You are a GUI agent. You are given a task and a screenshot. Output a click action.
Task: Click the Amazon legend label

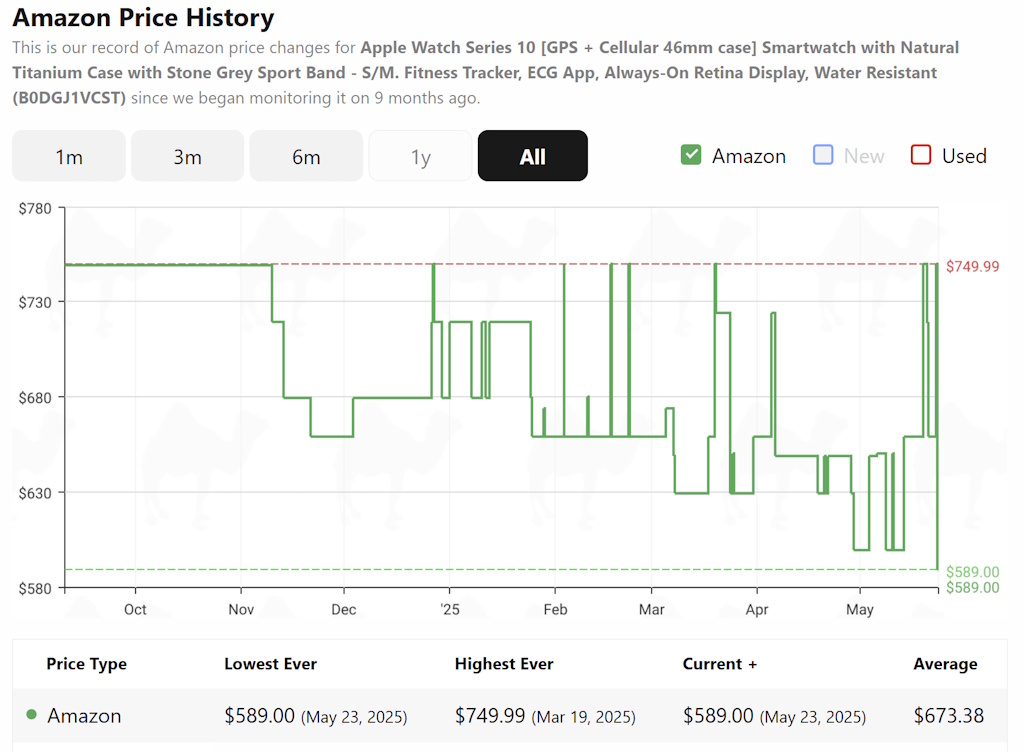[749, 156]
